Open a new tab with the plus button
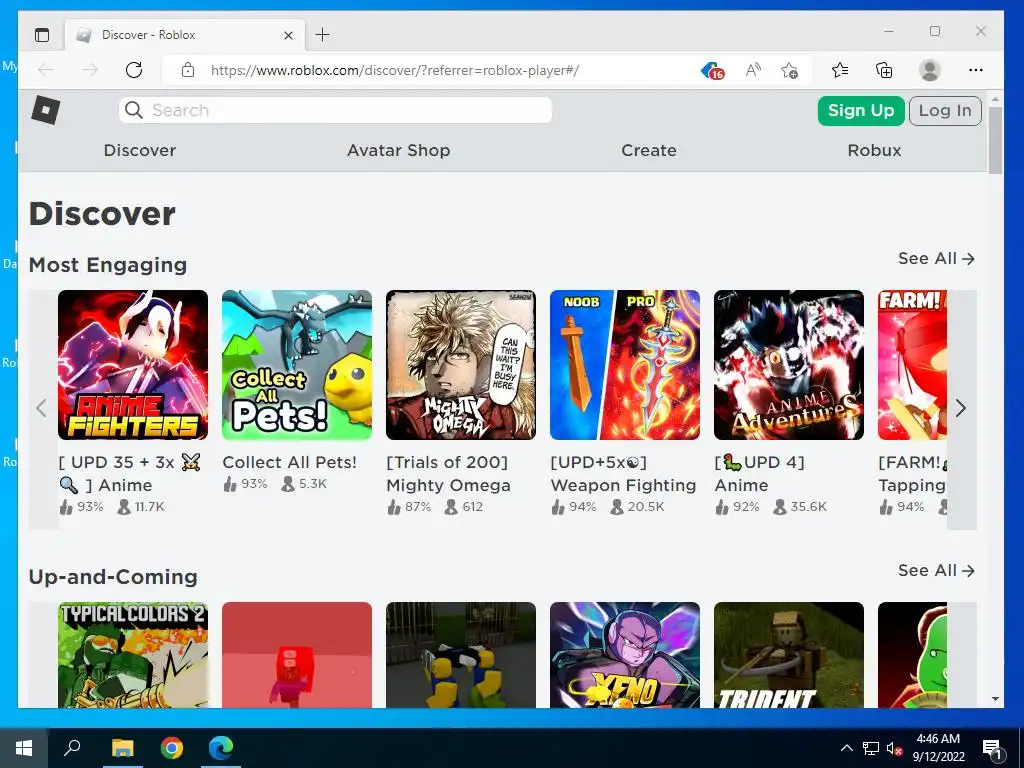Viewport: 1024px width, 768px height. [323, 35]
